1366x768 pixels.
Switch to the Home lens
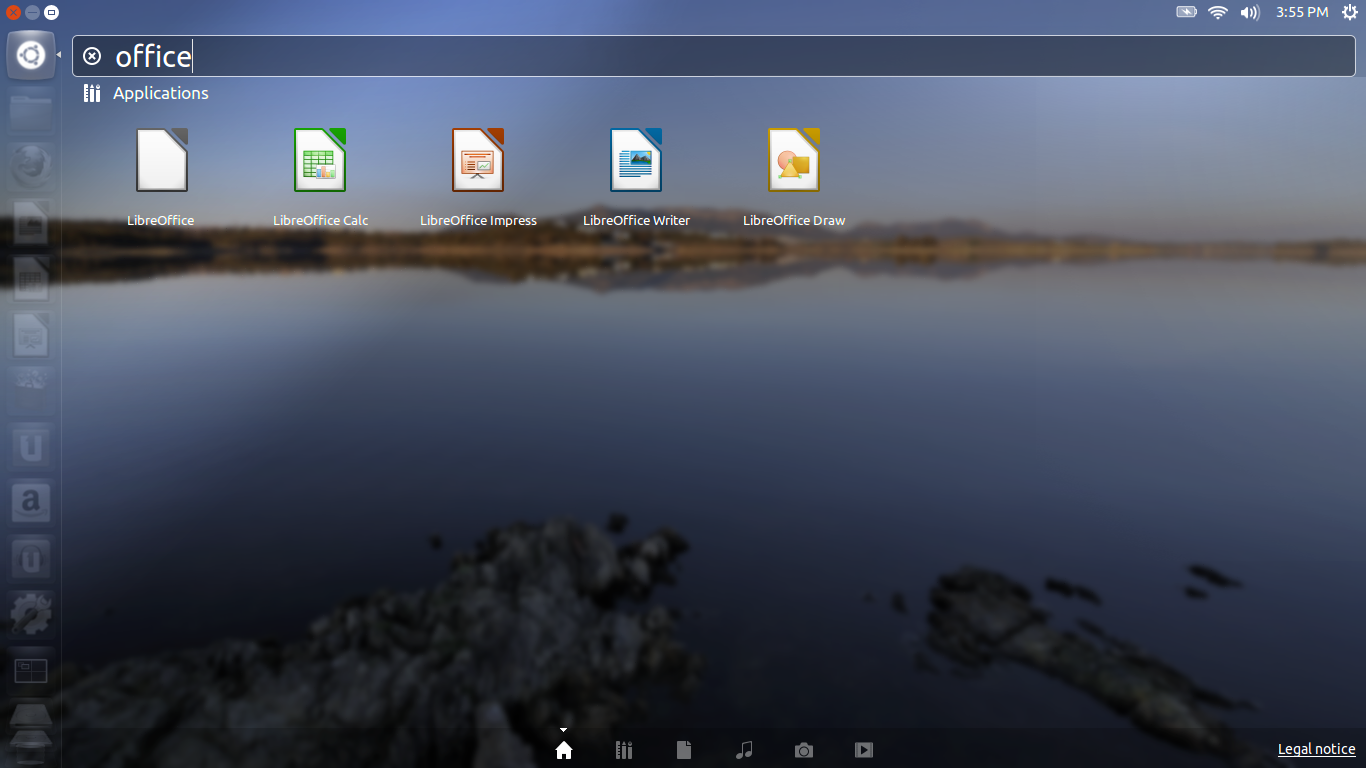(564, 750)
